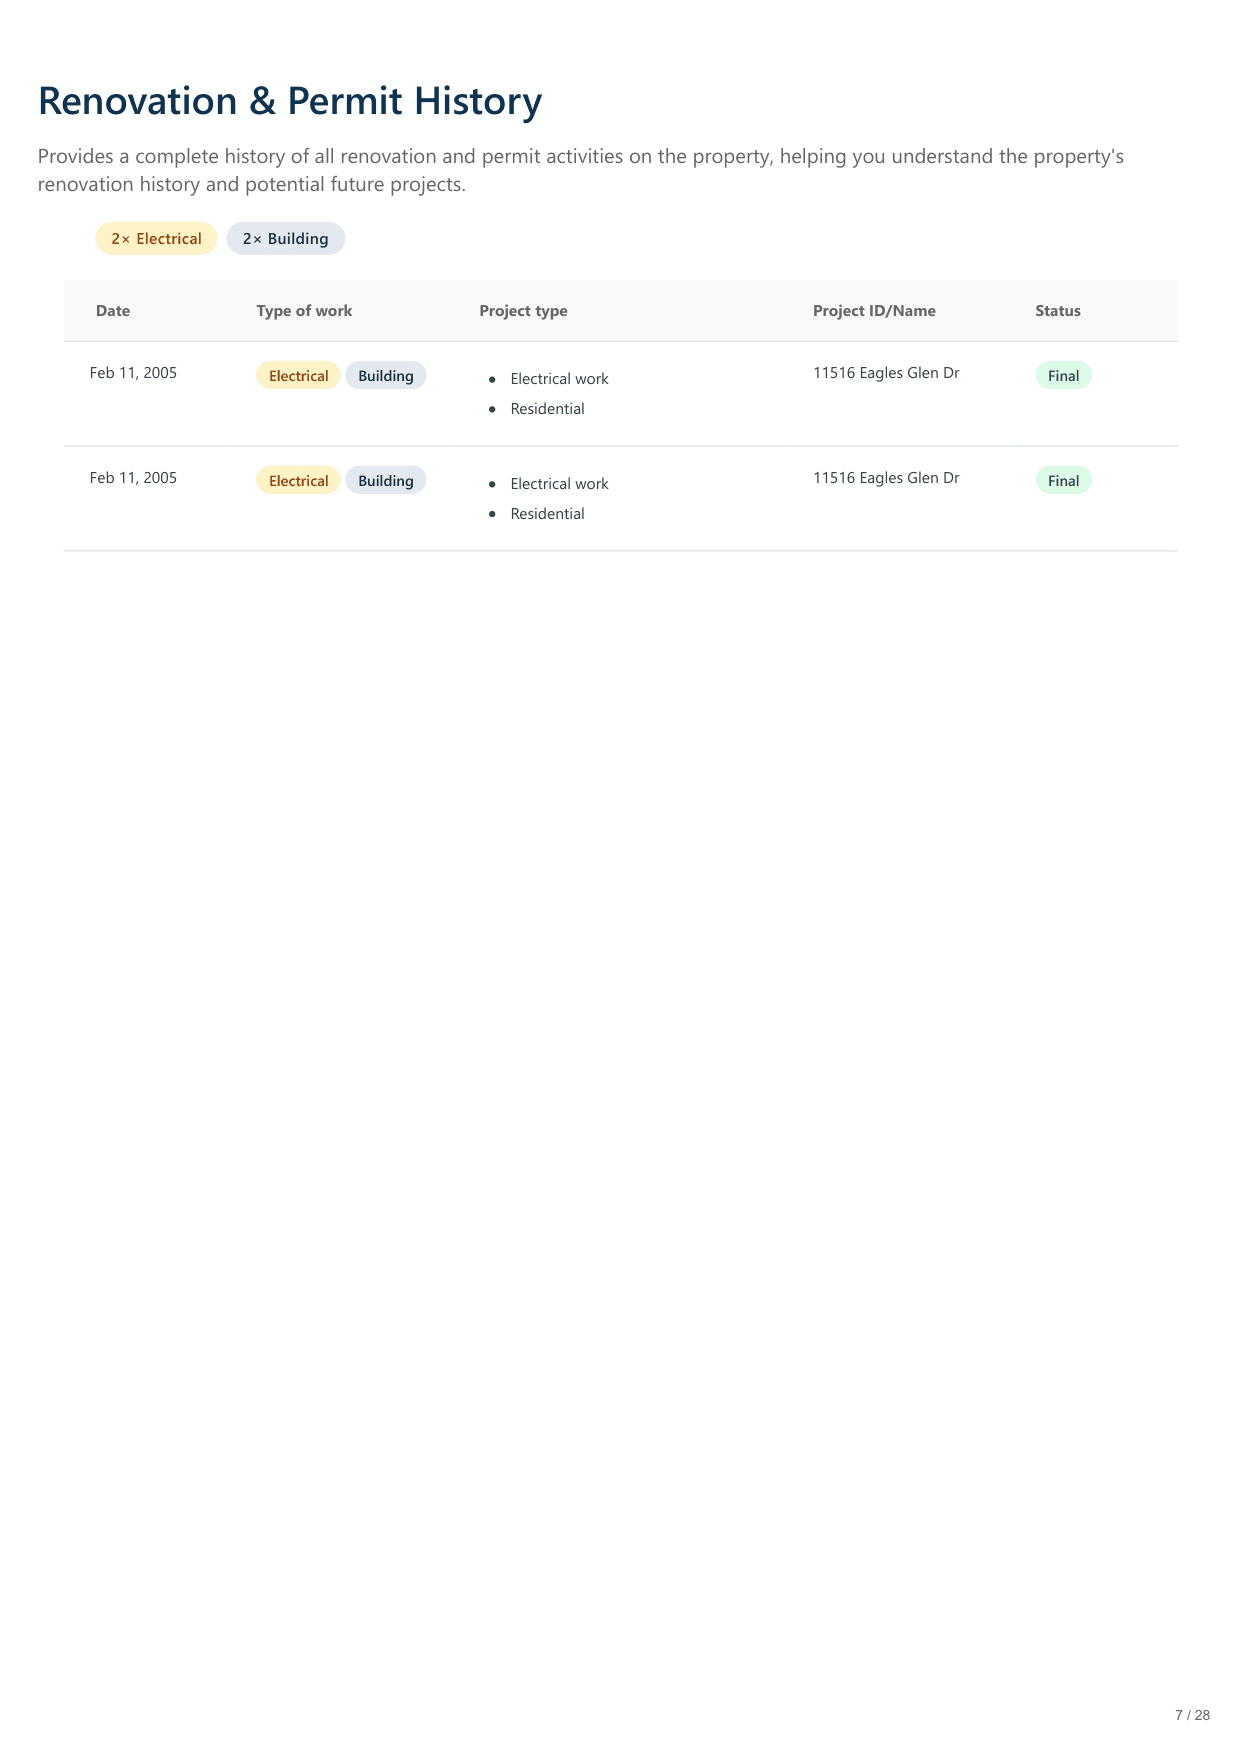This screenshot has width=1242, height=1754.
Task: Click "Electrical work" bullet in the first row
Action: (x=559, y=379)
